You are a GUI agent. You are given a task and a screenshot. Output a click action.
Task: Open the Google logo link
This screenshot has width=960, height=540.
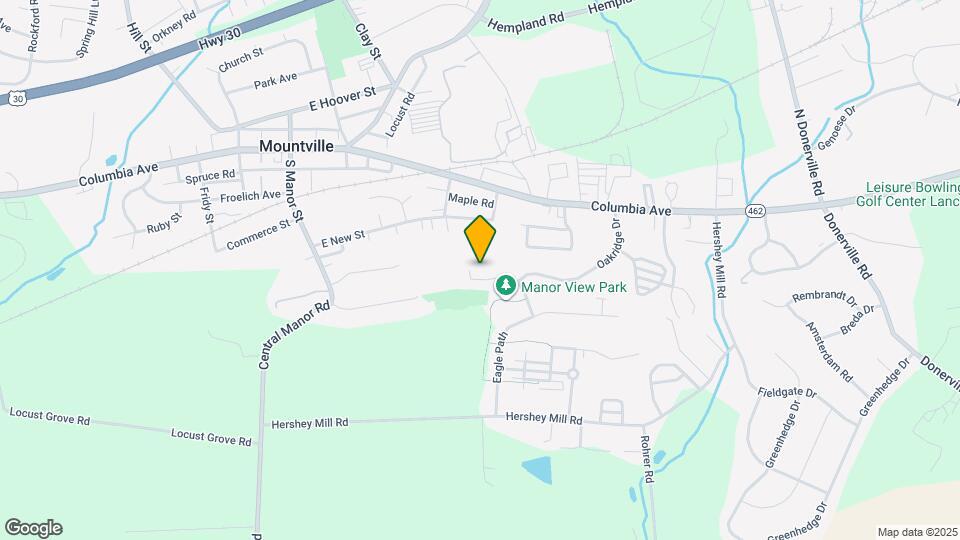coord(34,528)
